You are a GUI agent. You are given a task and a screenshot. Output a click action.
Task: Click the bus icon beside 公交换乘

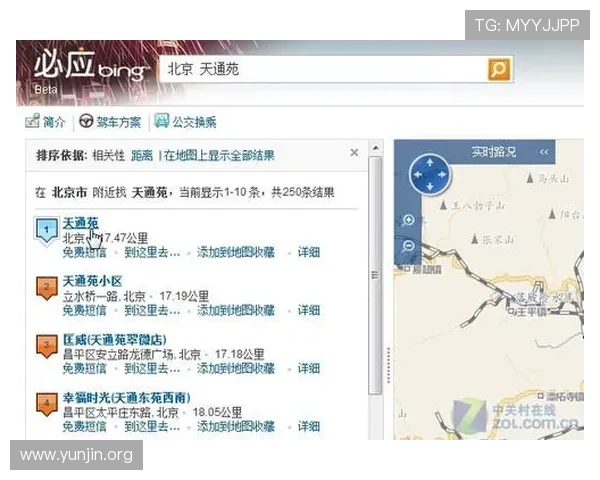click(161, 121)
